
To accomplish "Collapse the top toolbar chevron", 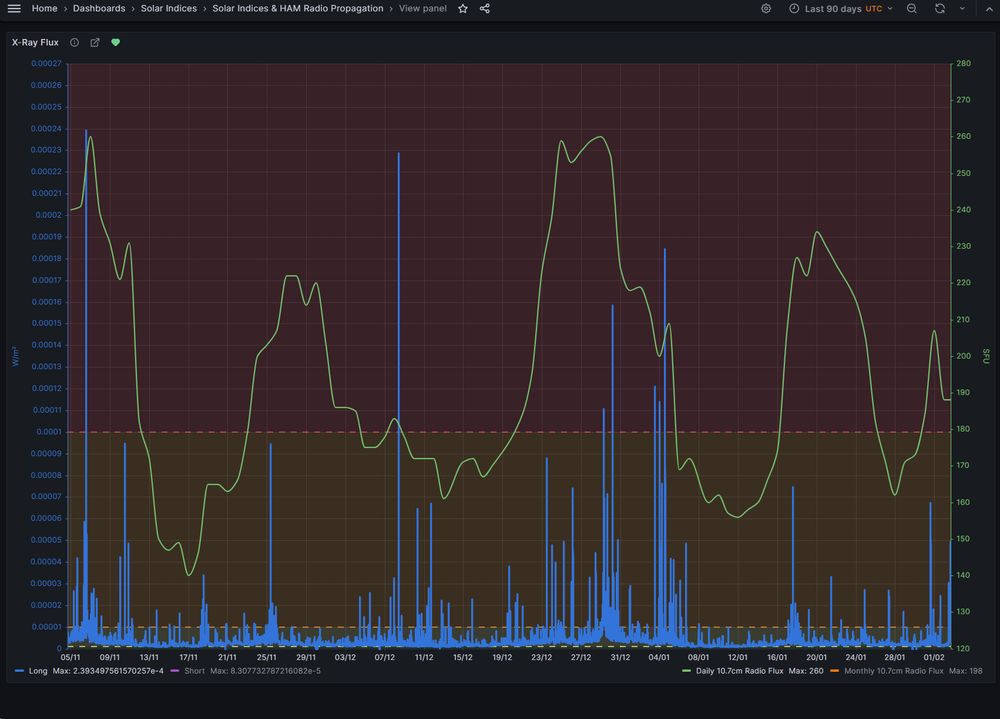I will pyautogui.click(x=989, y=8).
